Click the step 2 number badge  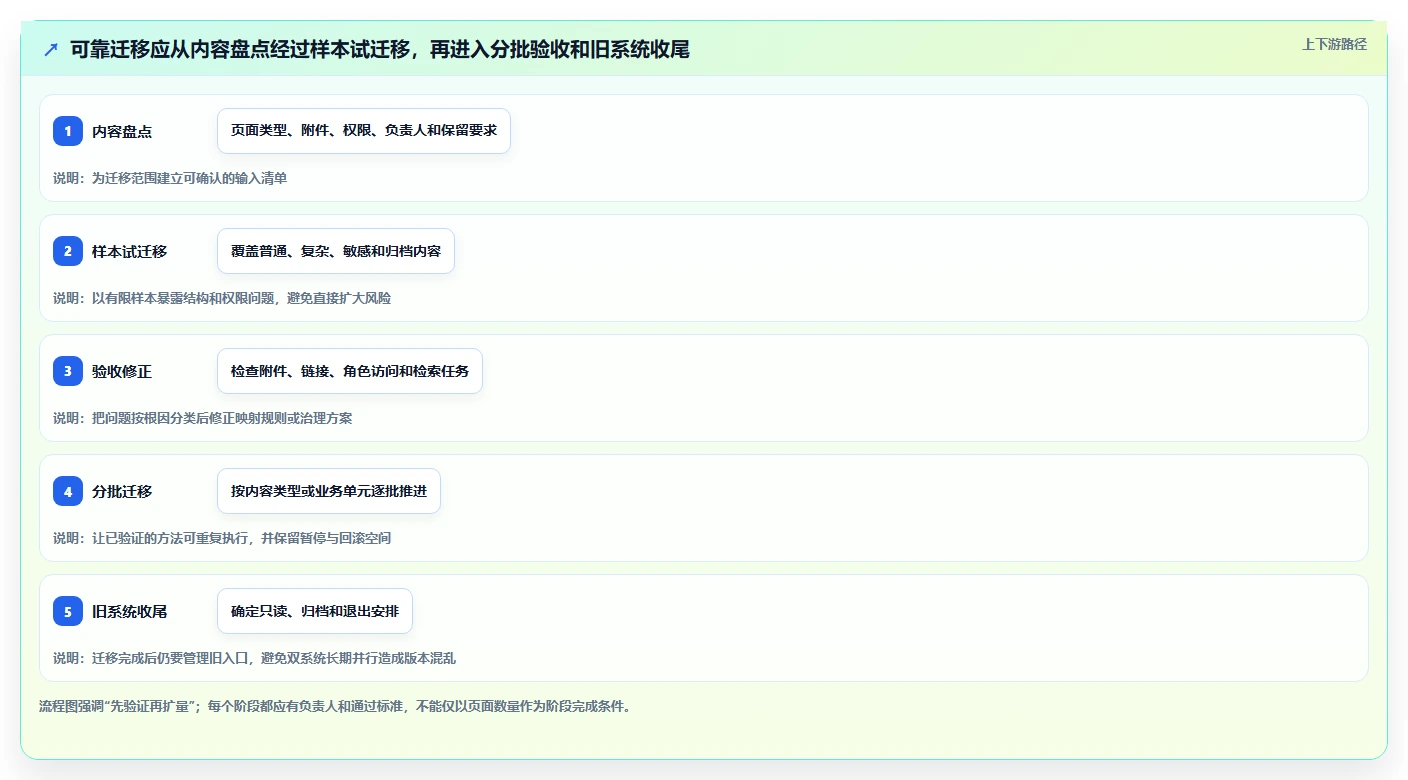pyautogui.click(x=68, y=251)
